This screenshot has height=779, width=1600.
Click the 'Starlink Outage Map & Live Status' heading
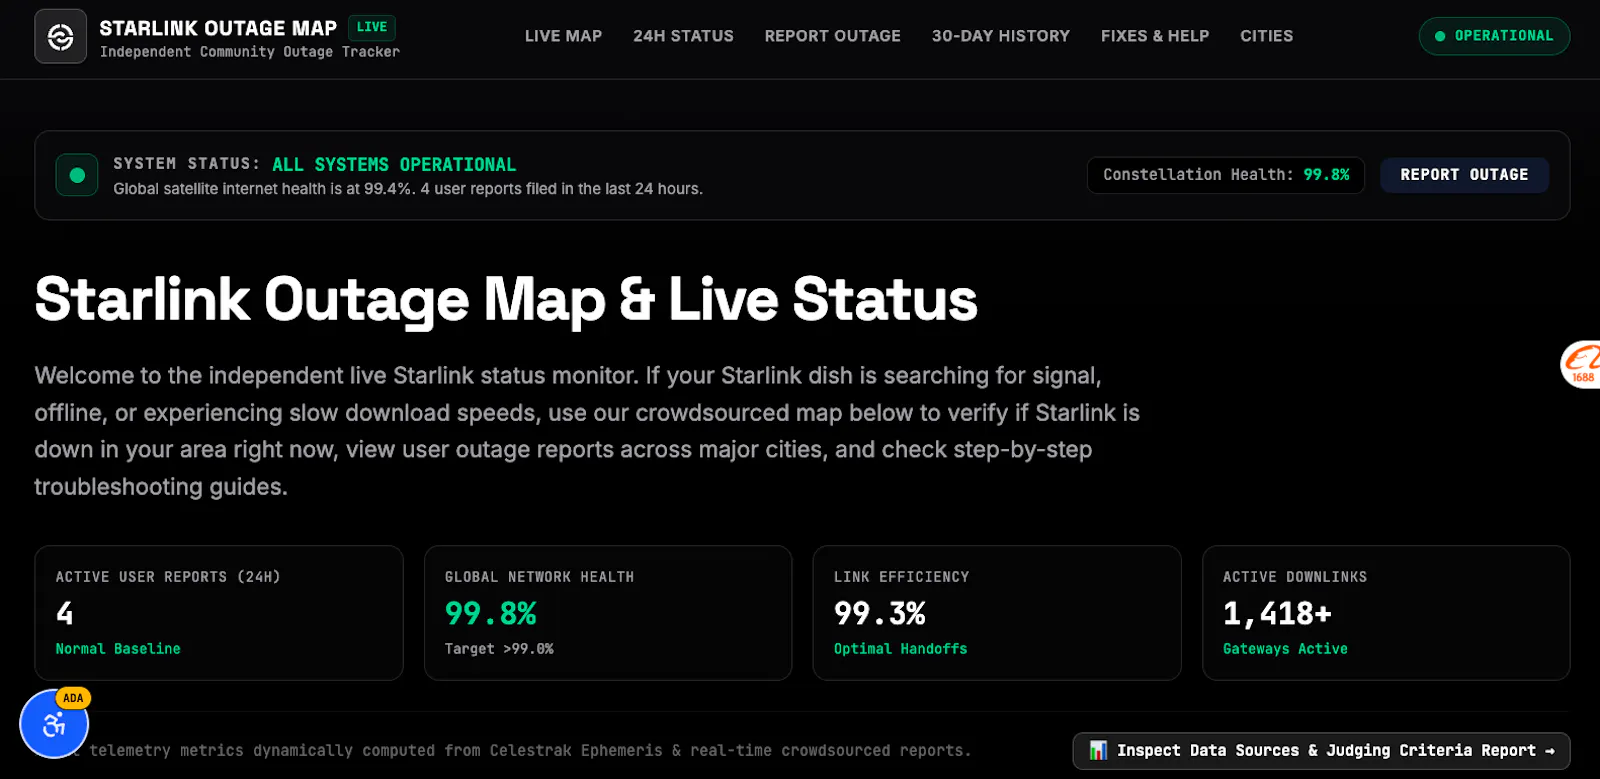[x=506, y=299]
